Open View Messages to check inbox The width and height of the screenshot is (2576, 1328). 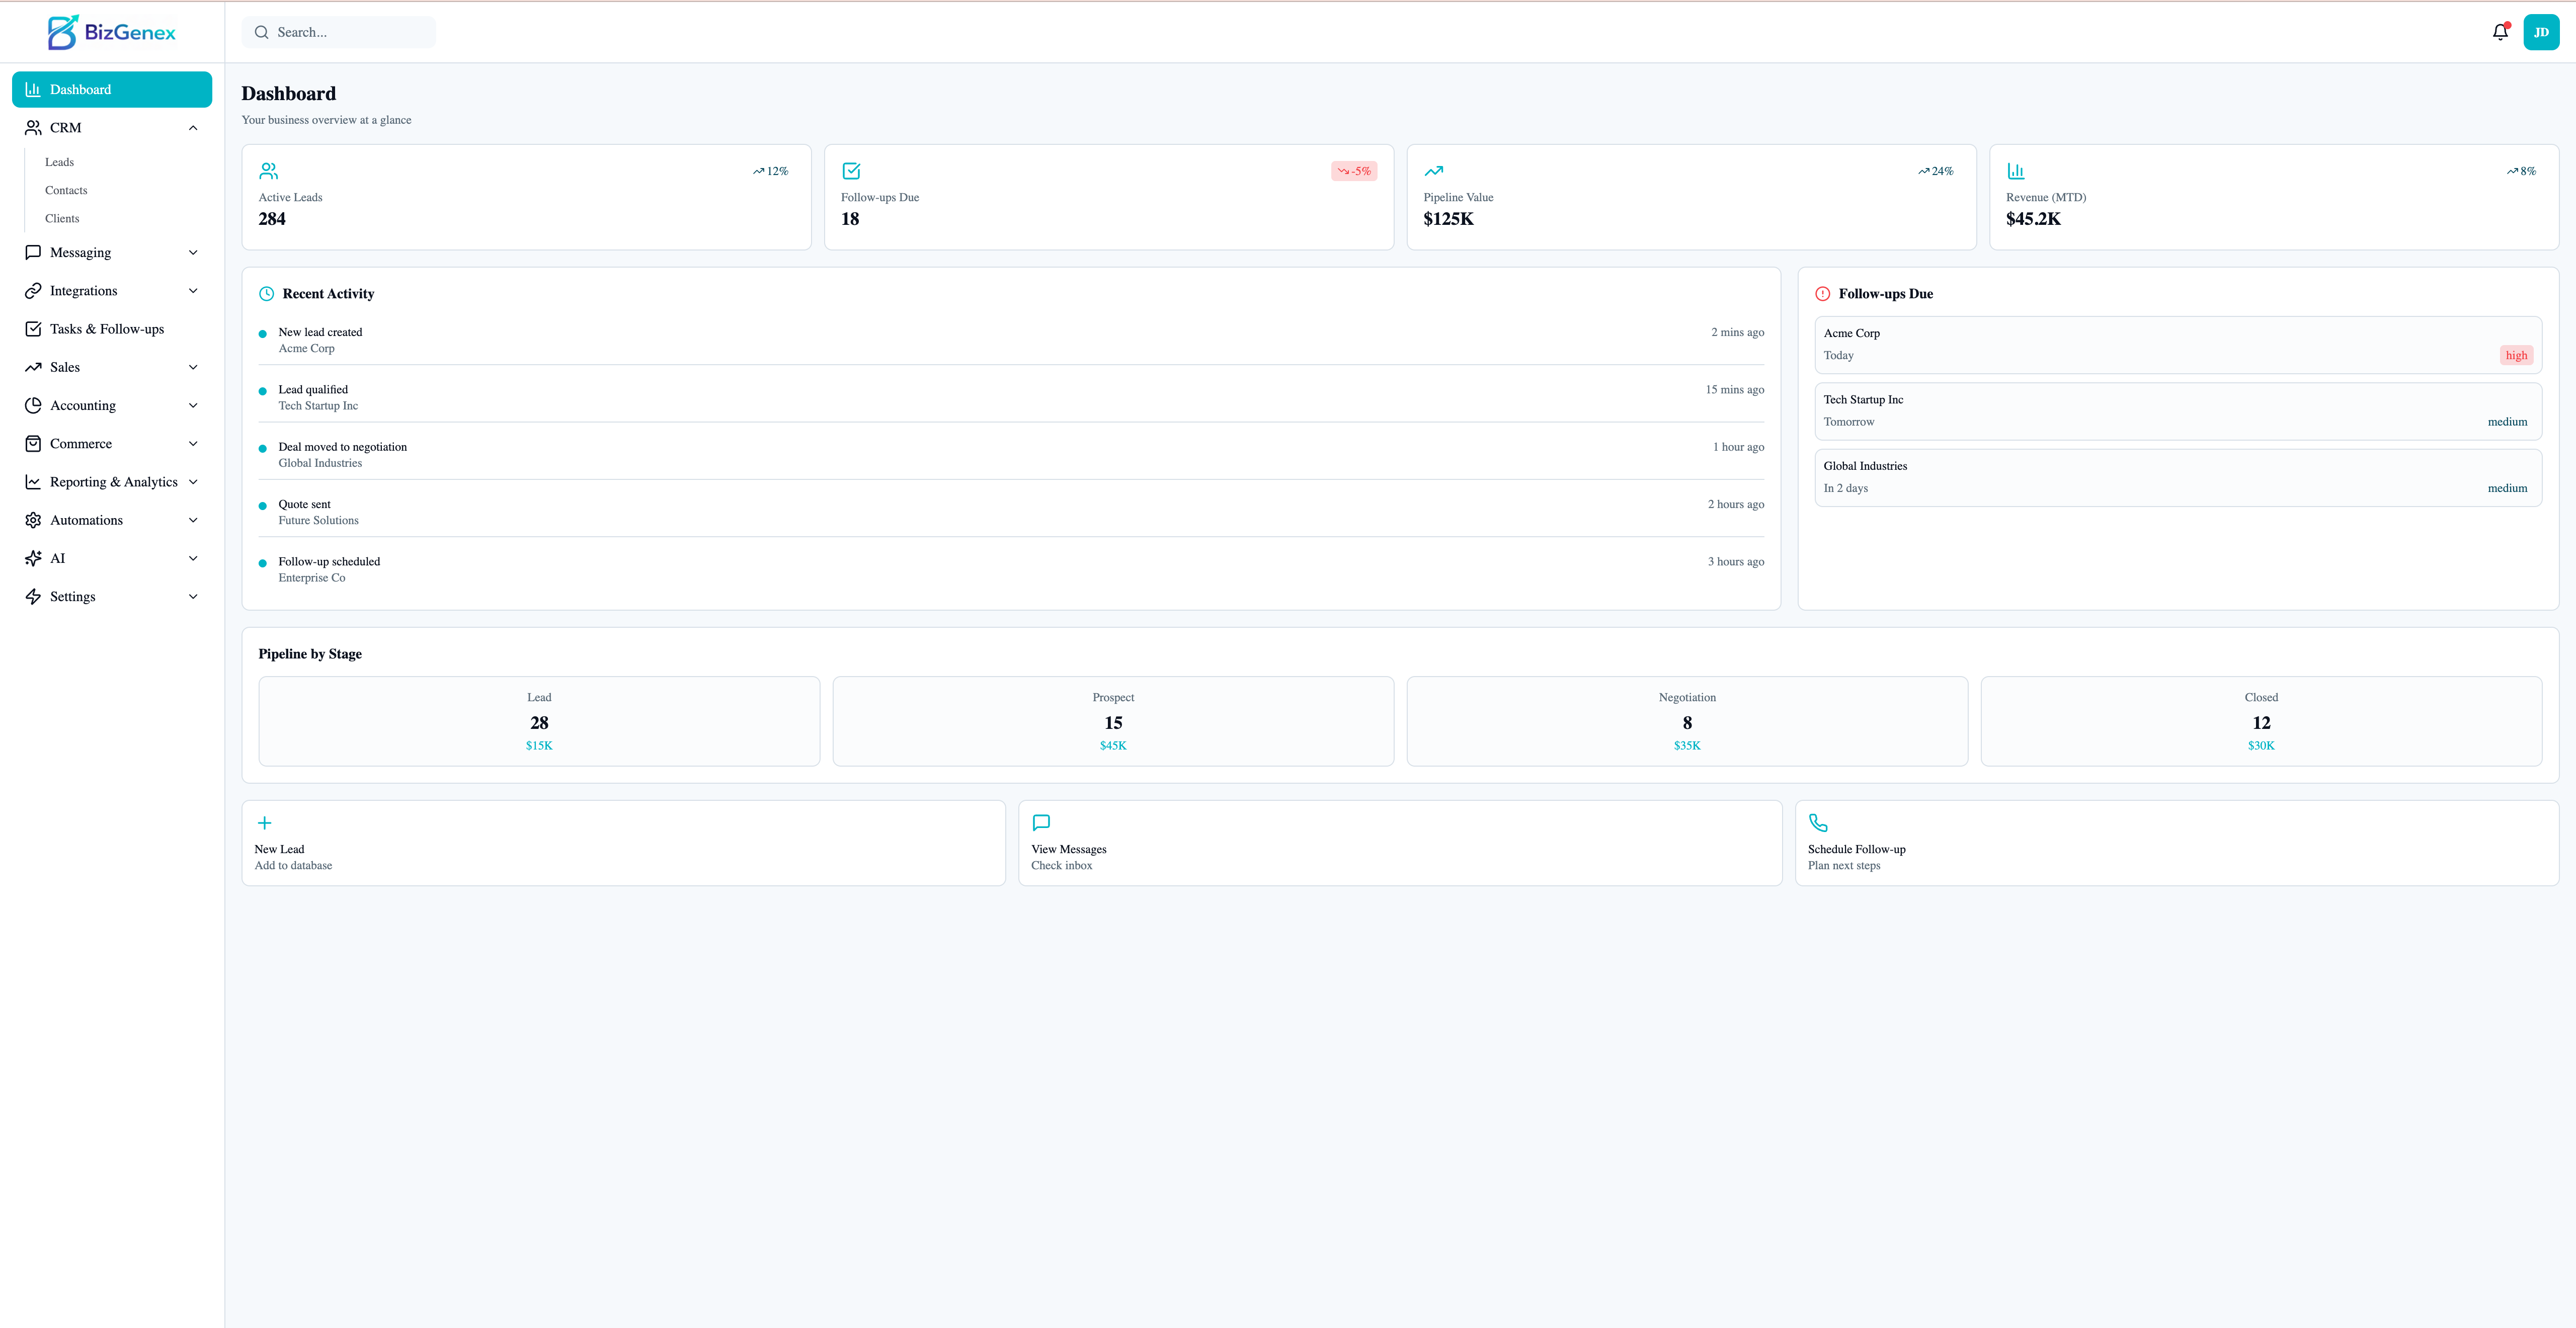coord(1399,842)
